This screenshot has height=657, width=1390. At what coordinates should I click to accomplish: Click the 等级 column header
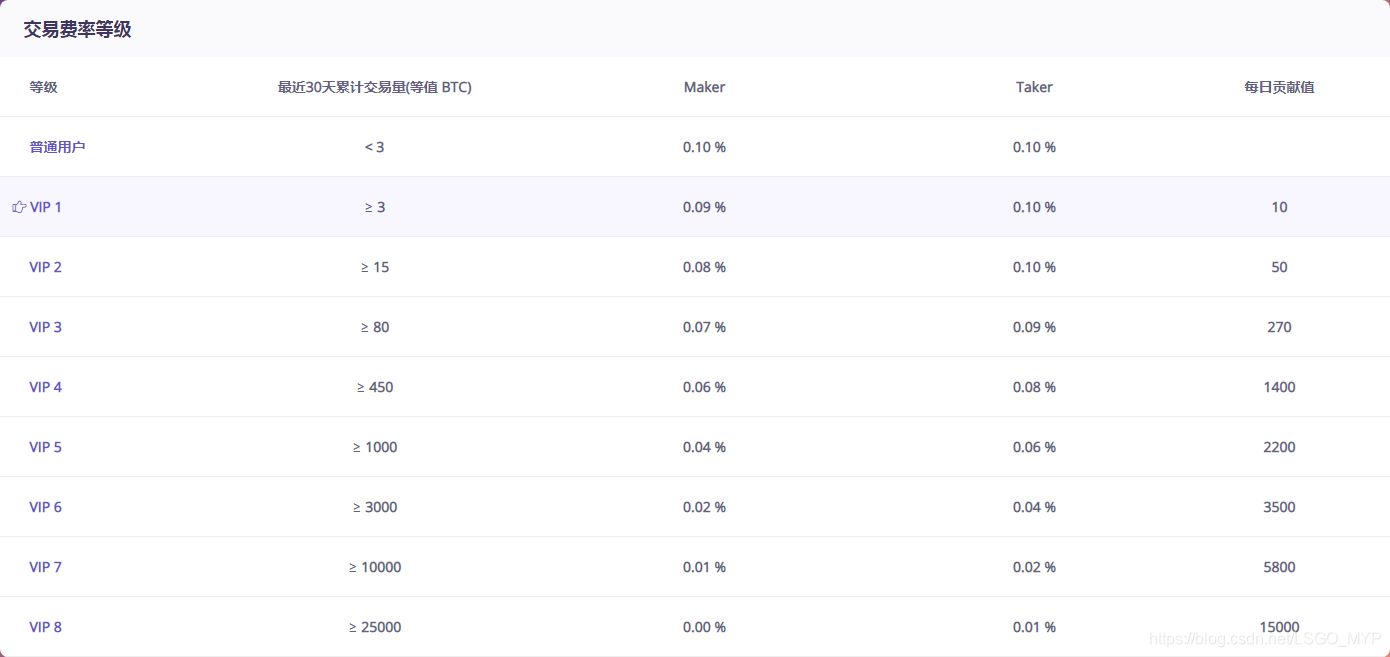[43, 87]
